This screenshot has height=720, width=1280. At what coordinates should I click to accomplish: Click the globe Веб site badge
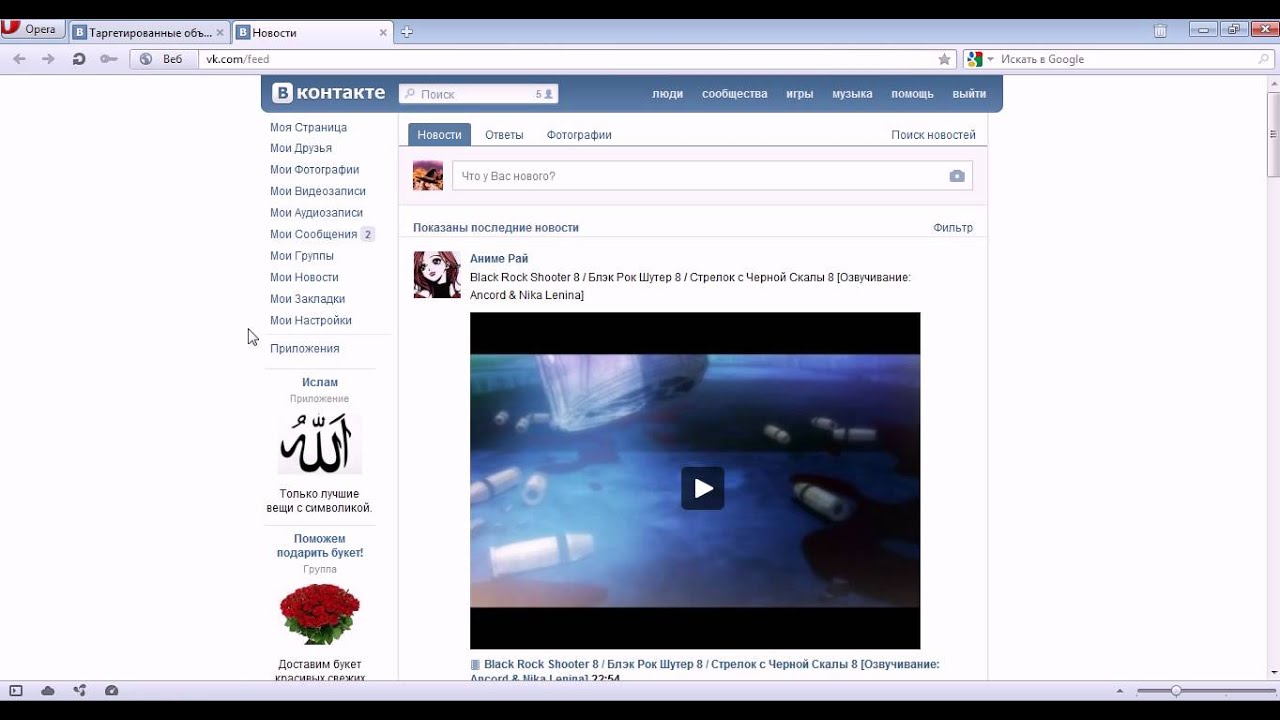[163, 59]
